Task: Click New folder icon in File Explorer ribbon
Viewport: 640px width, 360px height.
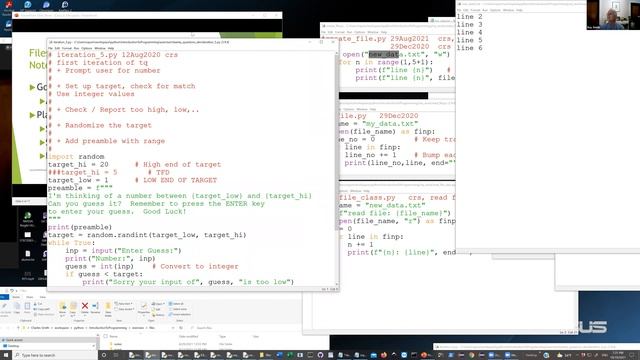Action: tap(108, 306)
